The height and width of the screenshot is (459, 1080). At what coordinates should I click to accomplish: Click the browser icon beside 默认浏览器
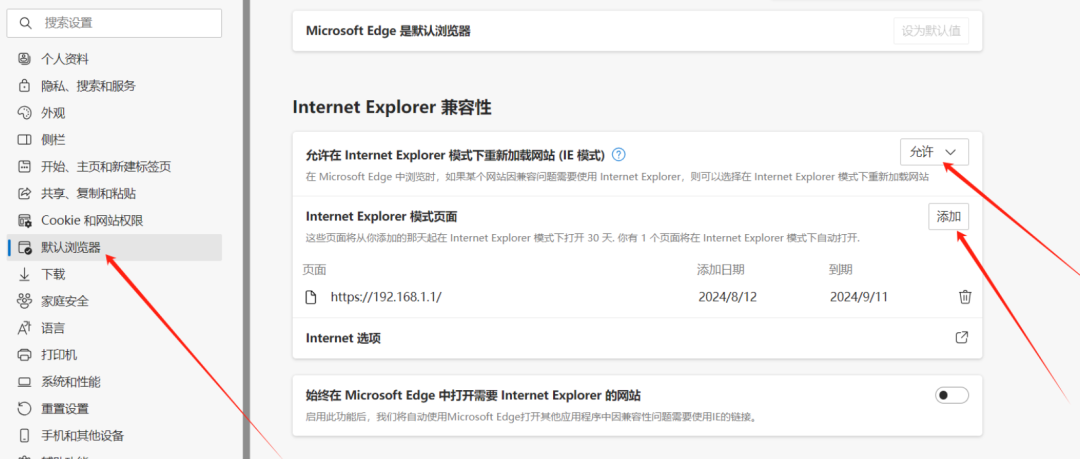click(x=25, y=247)
